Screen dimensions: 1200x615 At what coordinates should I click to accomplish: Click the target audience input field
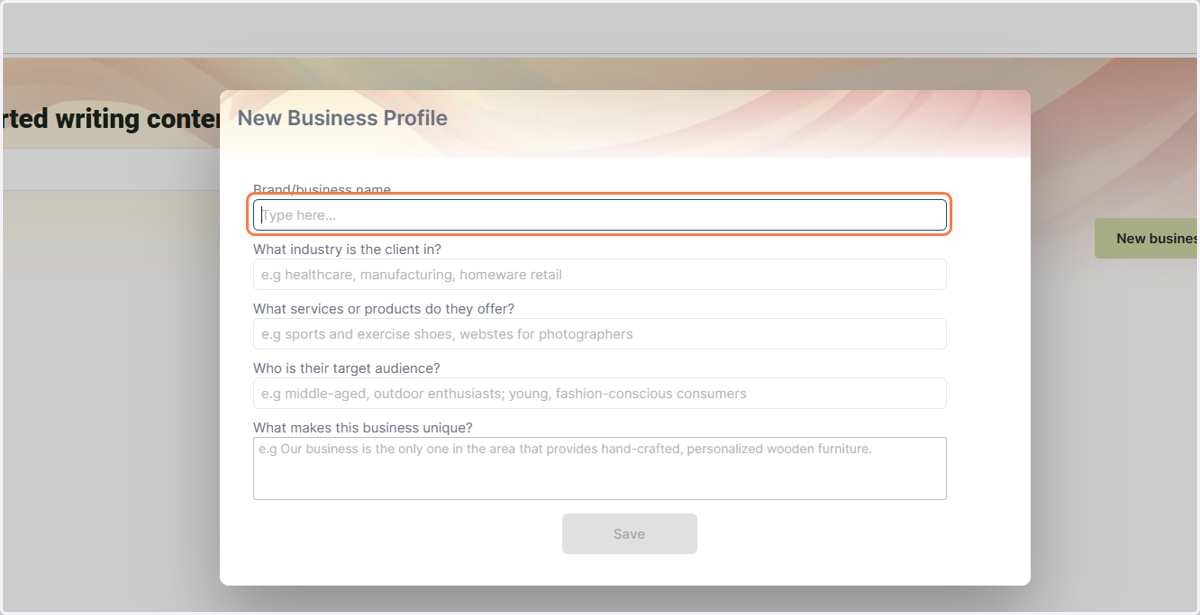click(x=600, y=393)
